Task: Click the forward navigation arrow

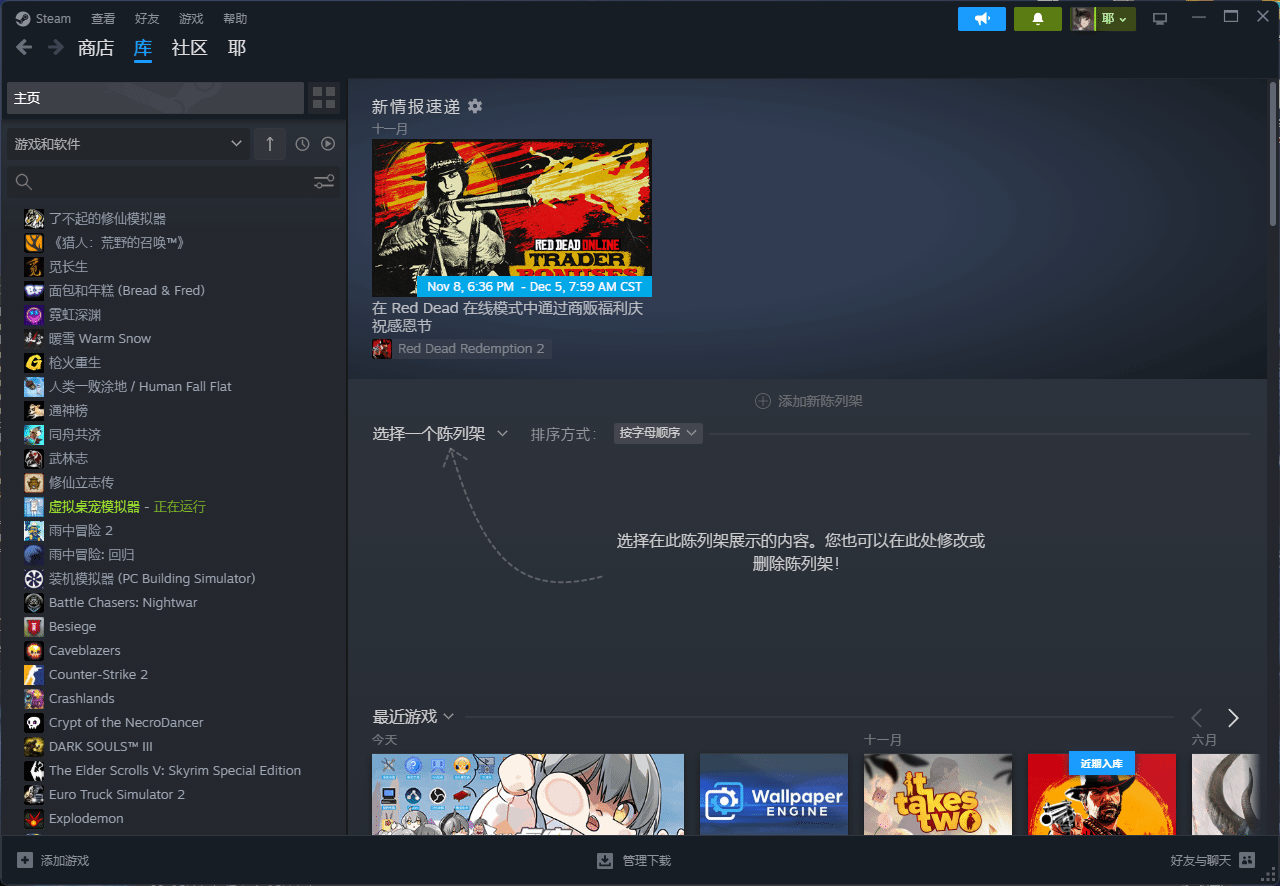Action: [56, 47]
